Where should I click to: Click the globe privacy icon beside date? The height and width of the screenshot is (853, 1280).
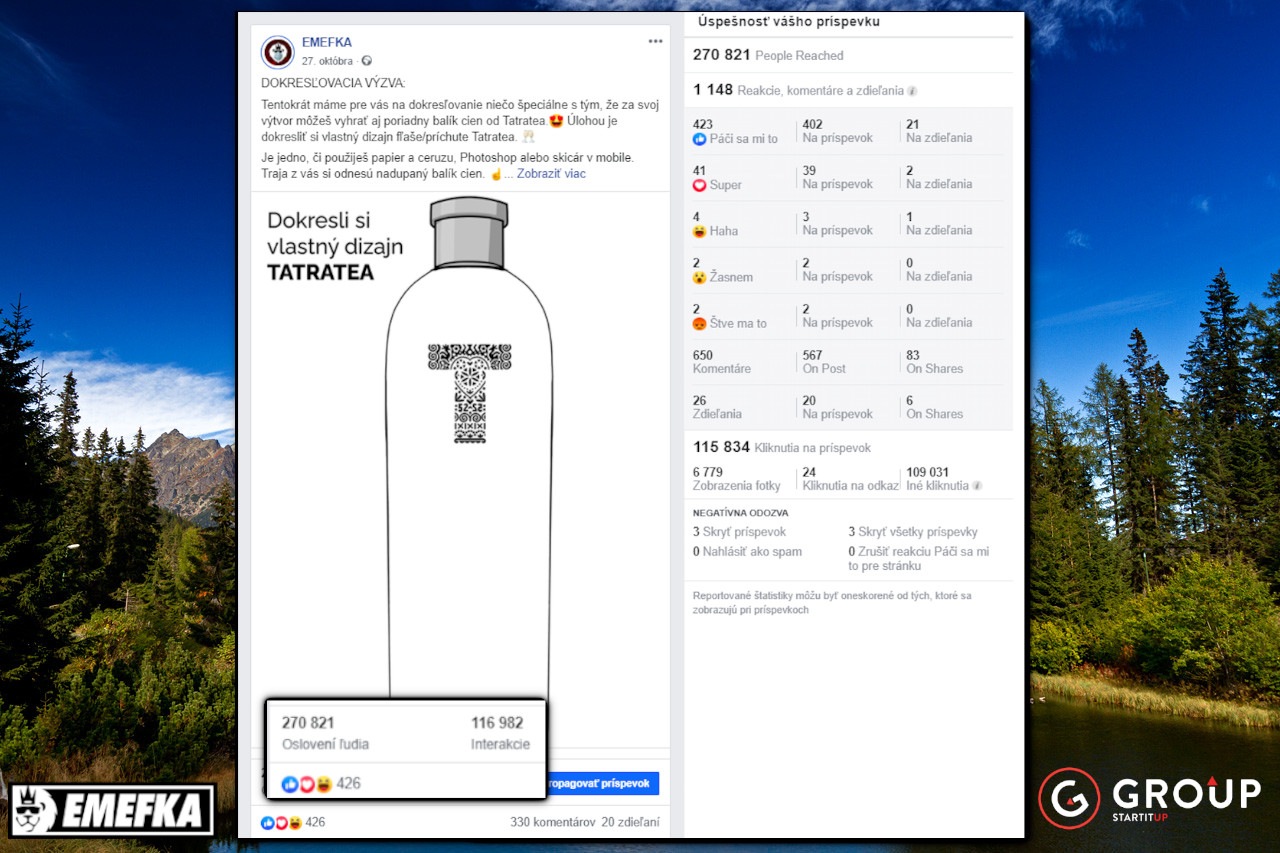click(367, 61)
